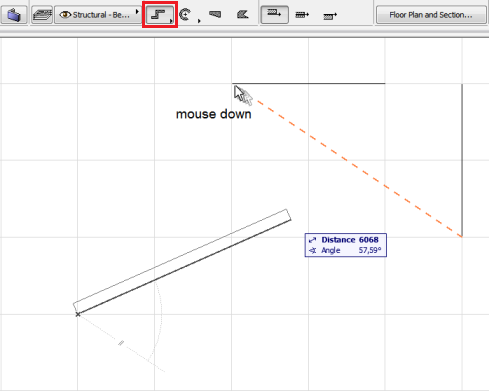Open the Structural - Be... layer dropdown
The image size is (489, 391).
(x=98, y=15)
